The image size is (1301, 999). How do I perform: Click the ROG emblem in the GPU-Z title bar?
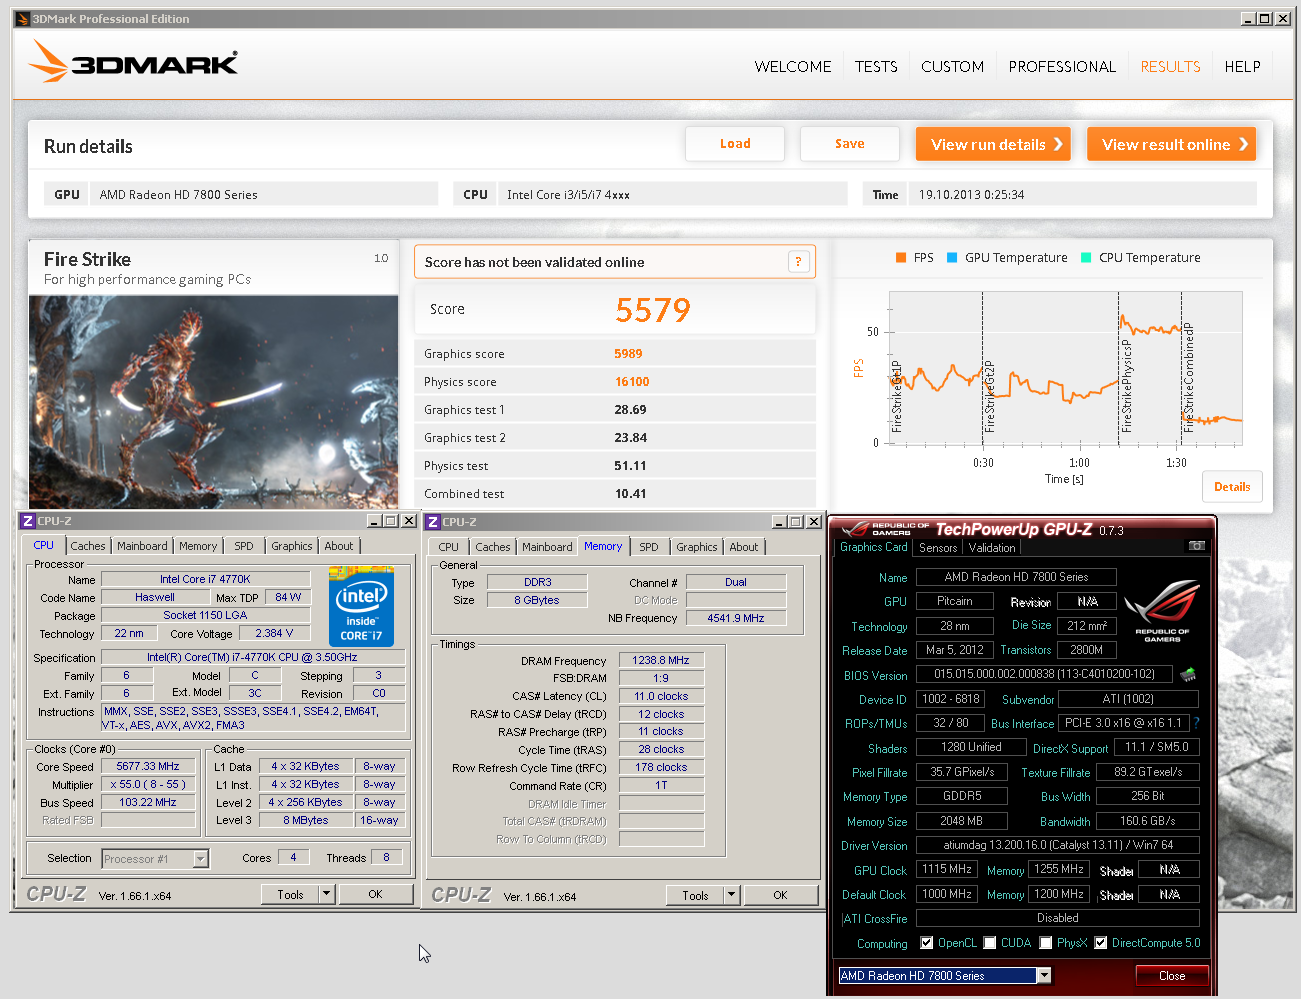click(x=856, y=529)
